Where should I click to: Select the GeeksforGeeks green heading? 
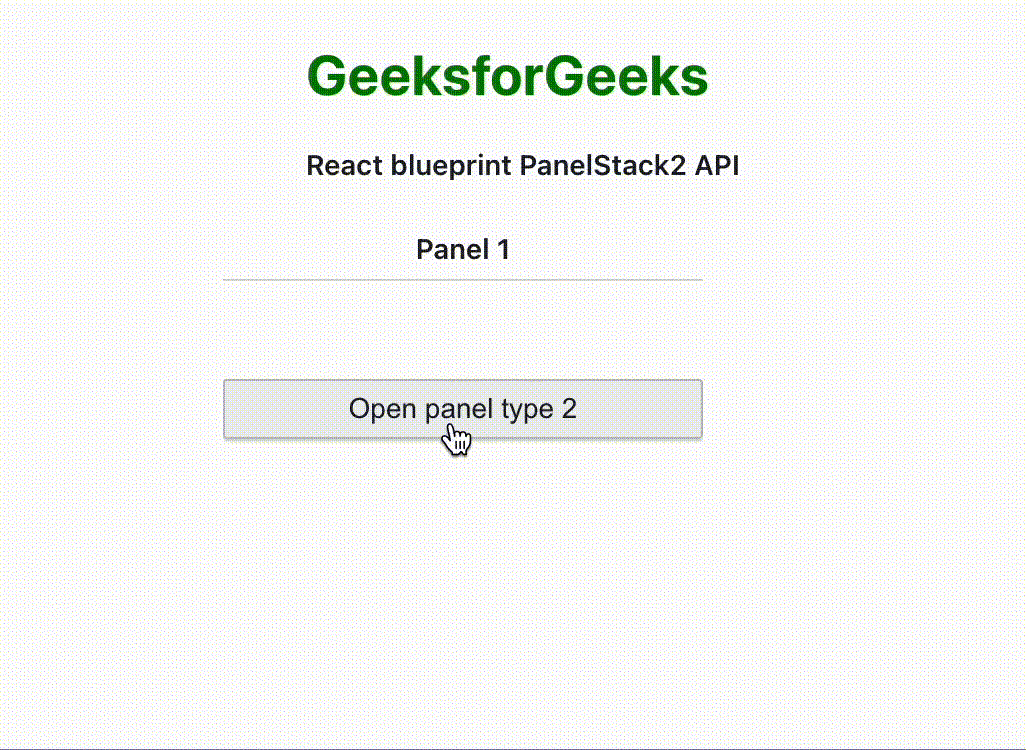[x=507, y=76]
